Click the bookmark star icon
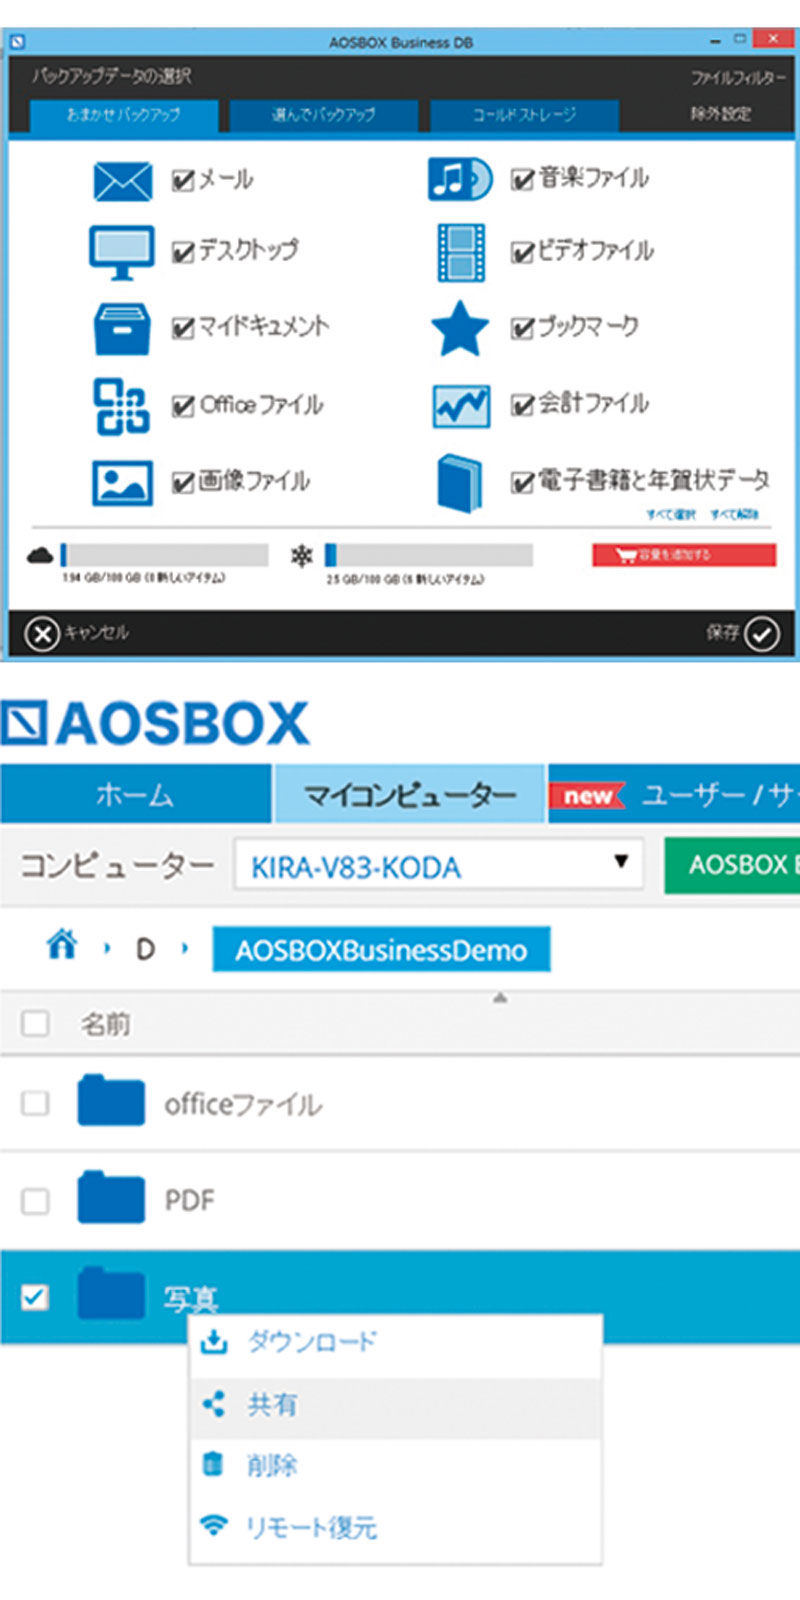This screenshot has height=1600, width=800. 460,328
